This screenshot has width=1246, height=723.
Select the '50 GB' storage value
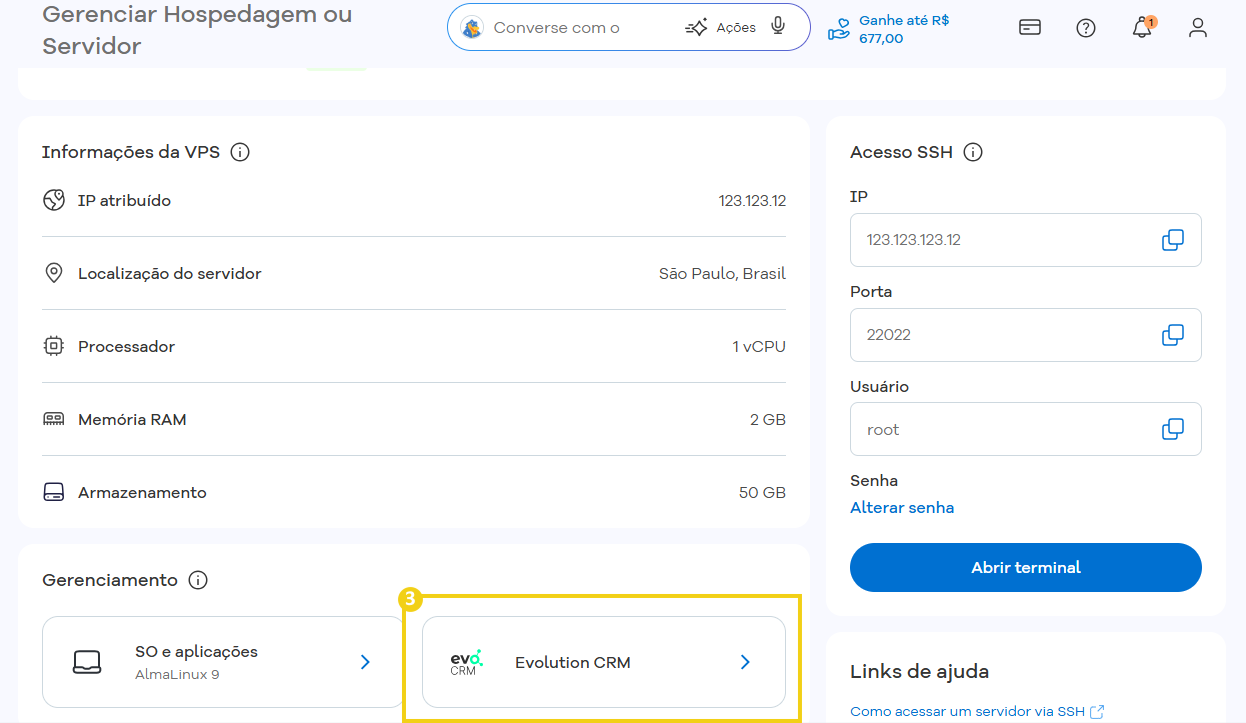763,492
